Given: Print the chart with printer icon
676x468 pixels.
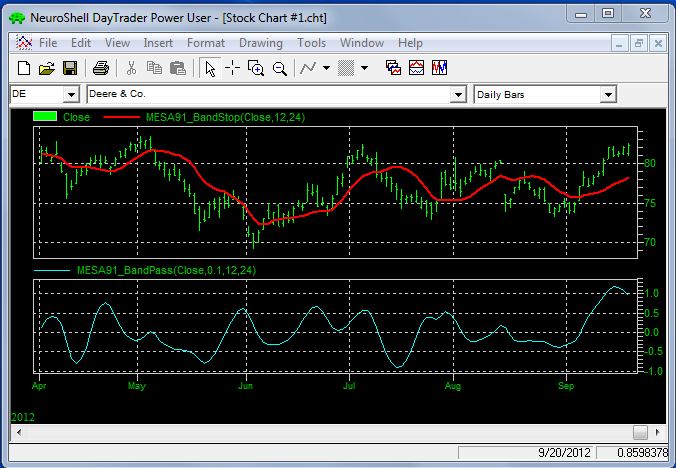Looking at the screenshot, I should [x=101, y=68].
